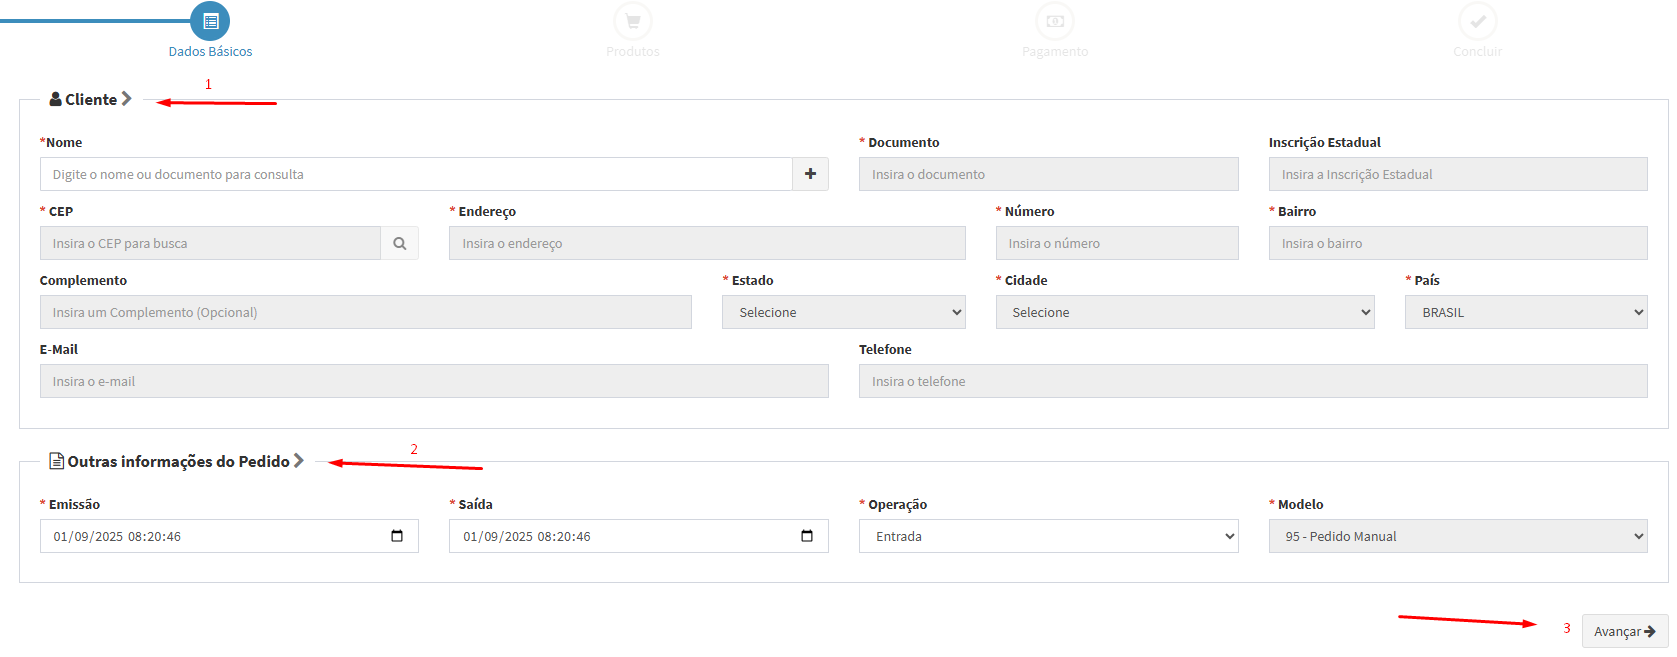Screen dimensions: 1677x657
Task: Open the Cidade dropdown
Action: coord(1184,312)
